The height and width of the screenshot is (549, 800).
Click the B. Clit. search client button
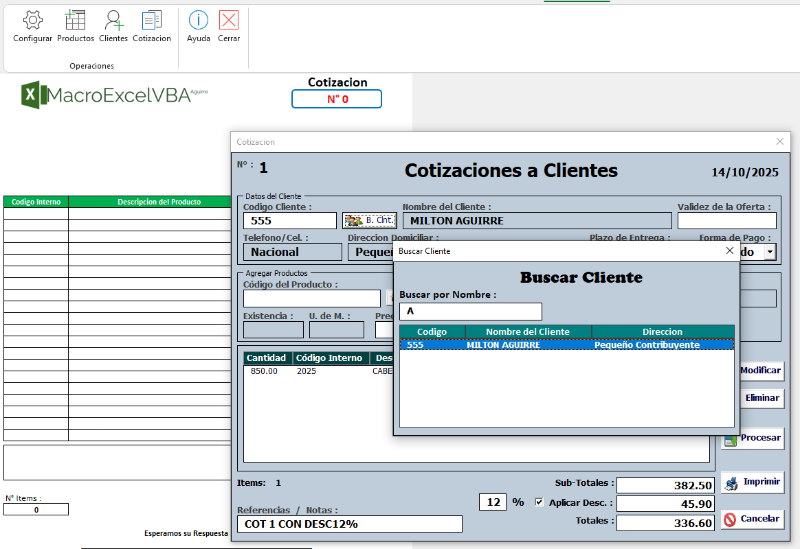[x=369, y=220]
